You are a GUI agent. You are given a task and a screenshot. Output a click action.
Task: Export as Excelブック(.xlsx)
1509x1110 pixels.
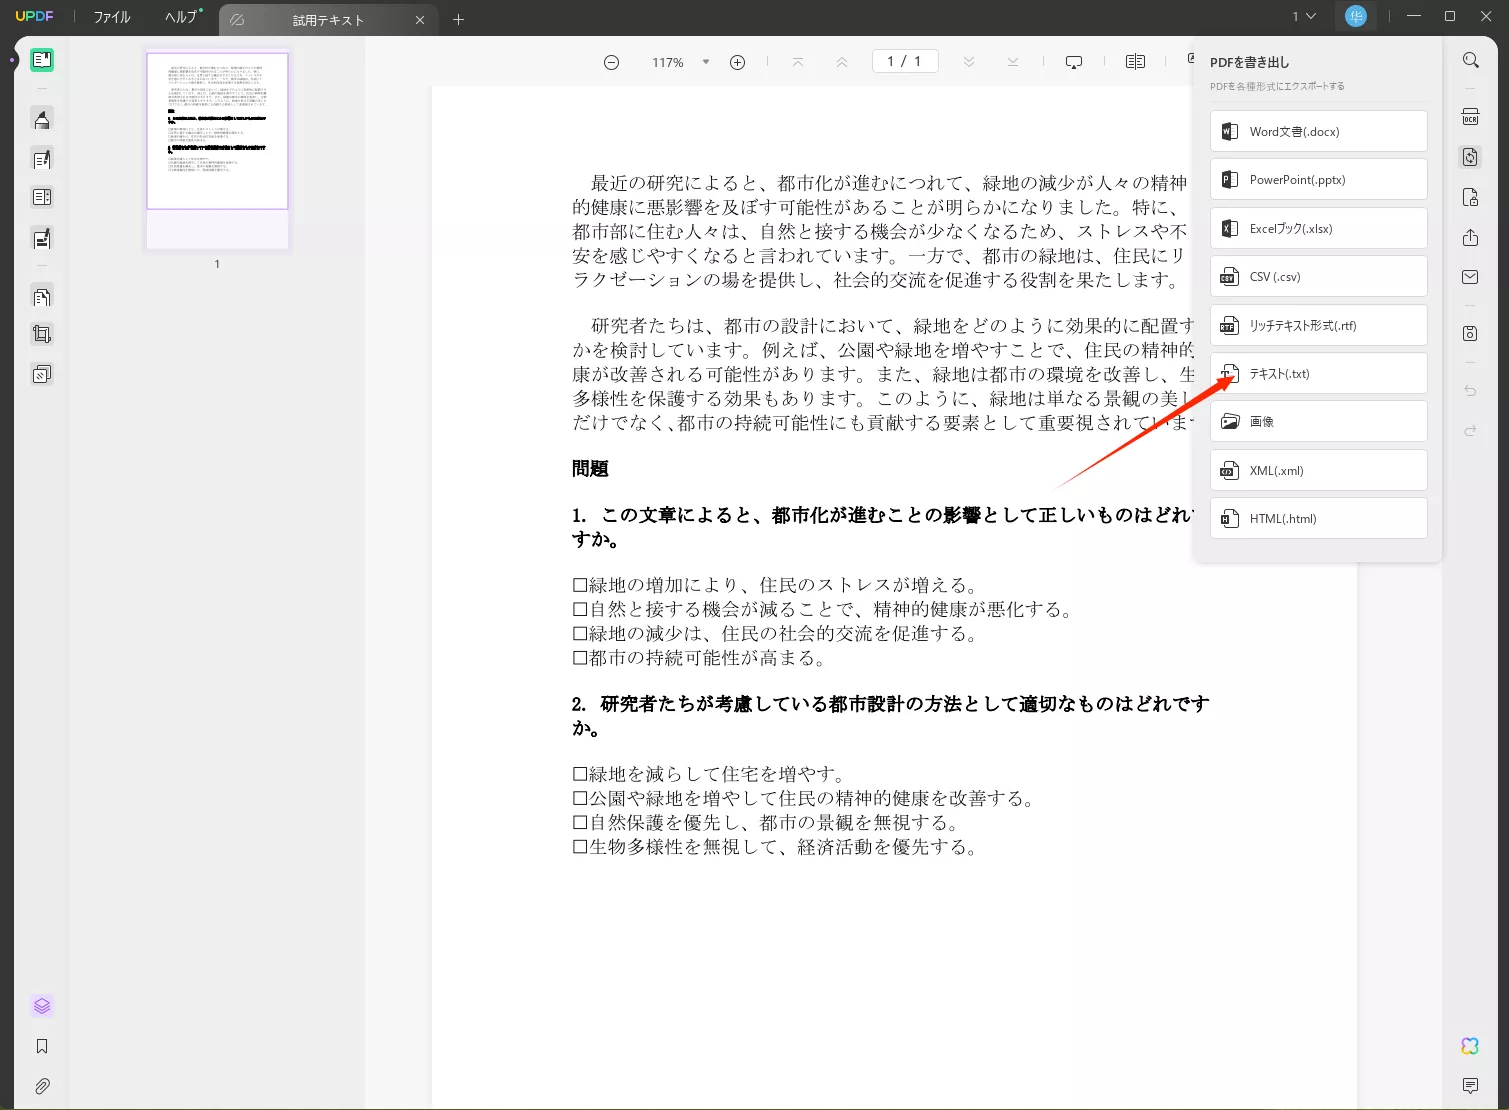pos(1318,228)
